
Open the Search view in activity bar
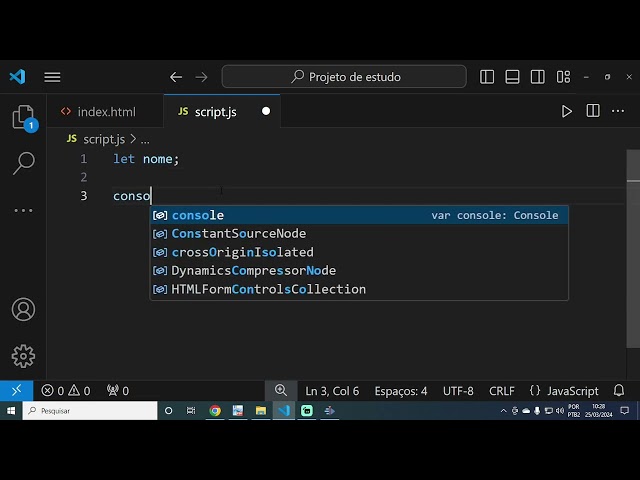(24, 163)
